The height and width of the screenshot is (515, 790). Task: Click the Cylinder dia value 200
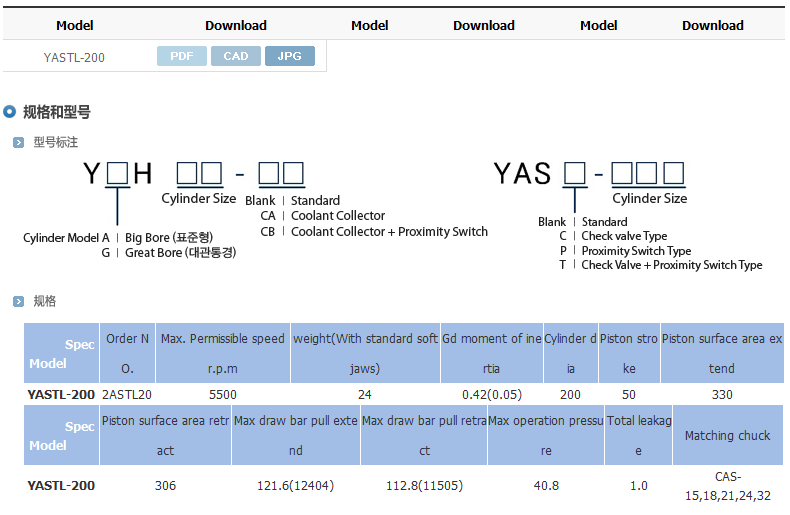[x=570, y=395]
